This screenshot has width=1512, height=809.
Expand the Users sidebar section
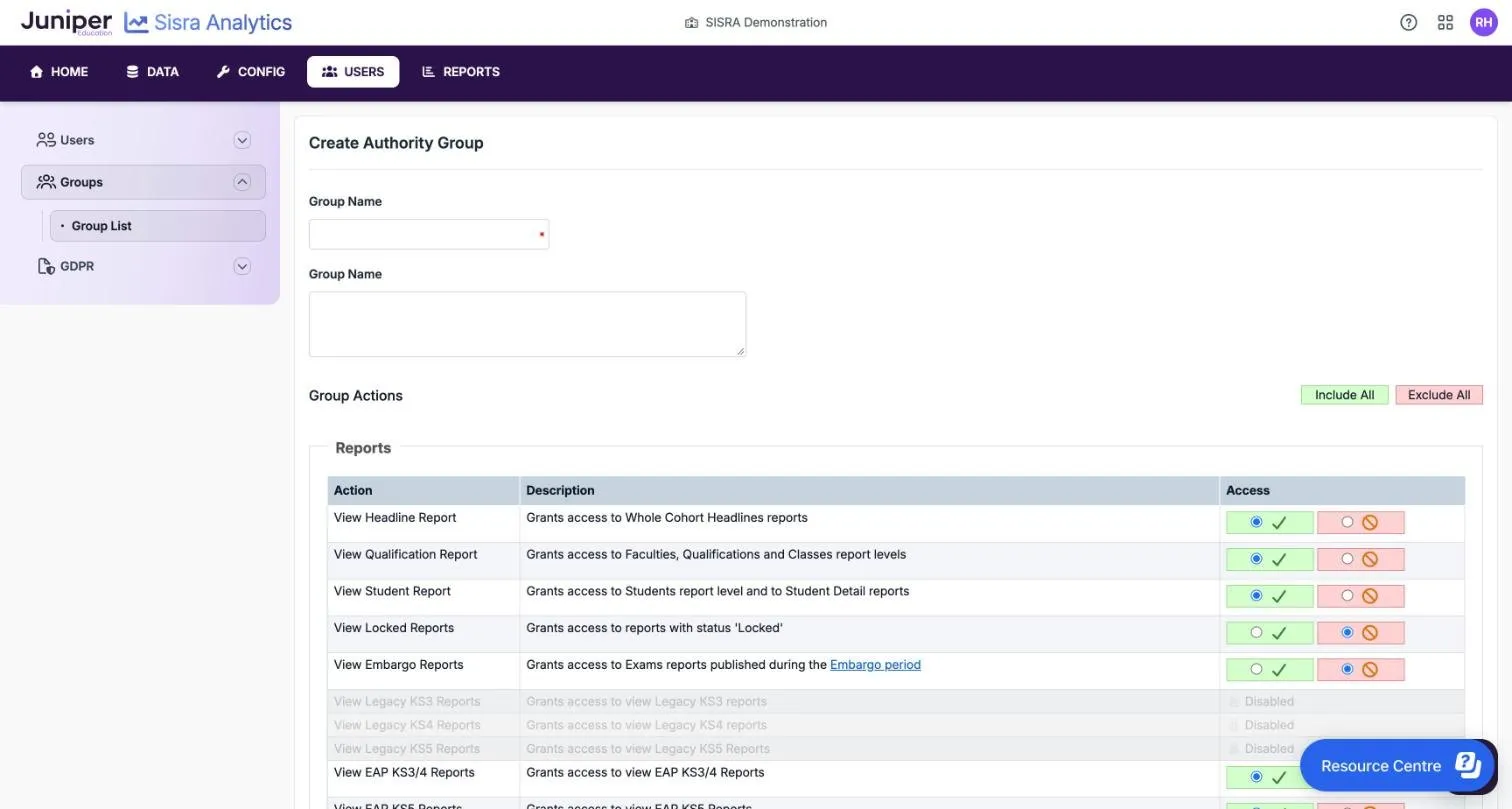point(242,140)
